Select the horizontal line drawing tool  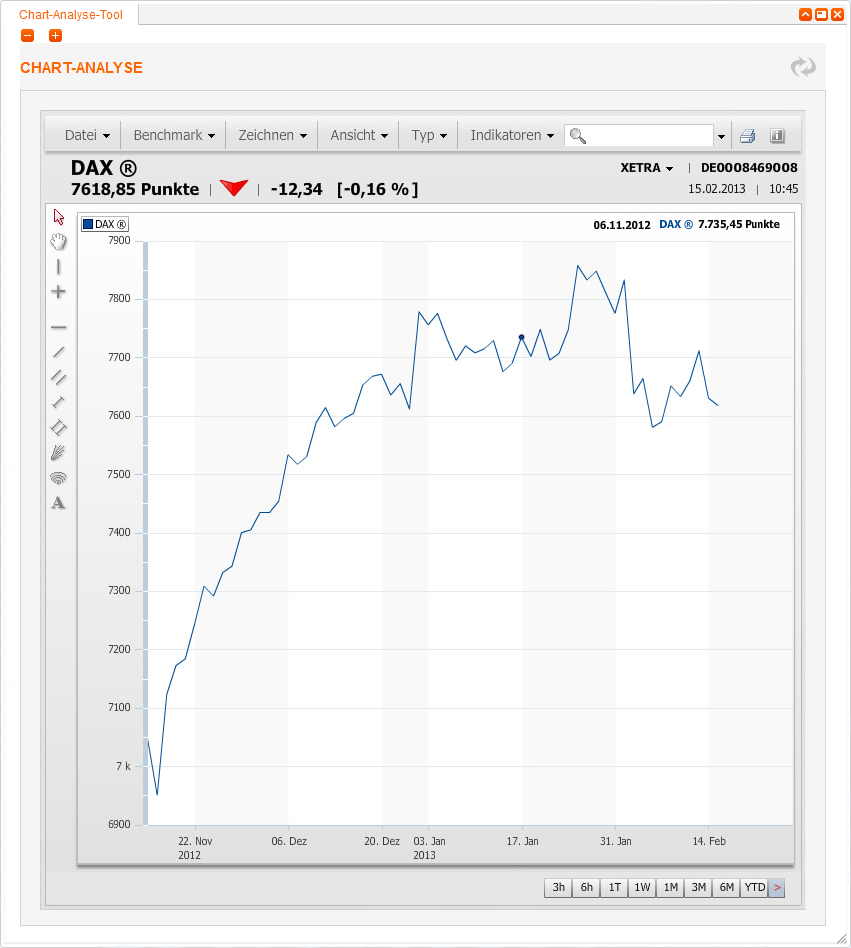59,328
